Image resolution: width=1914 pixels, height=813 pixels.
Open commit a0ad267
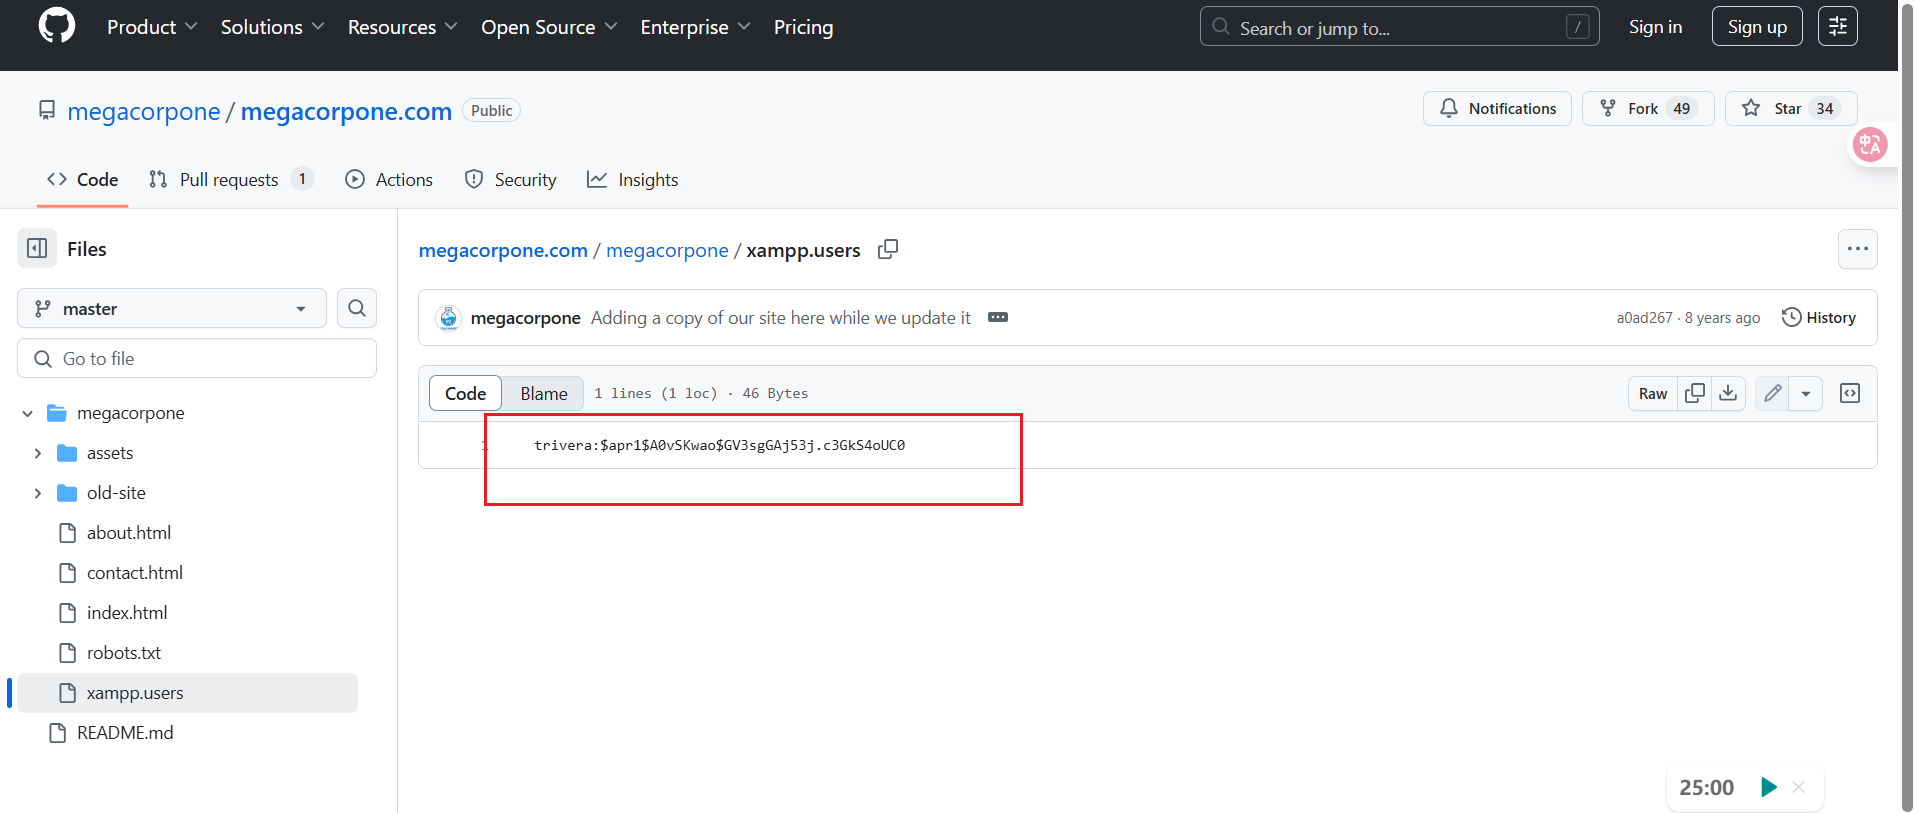point(1644,317)
